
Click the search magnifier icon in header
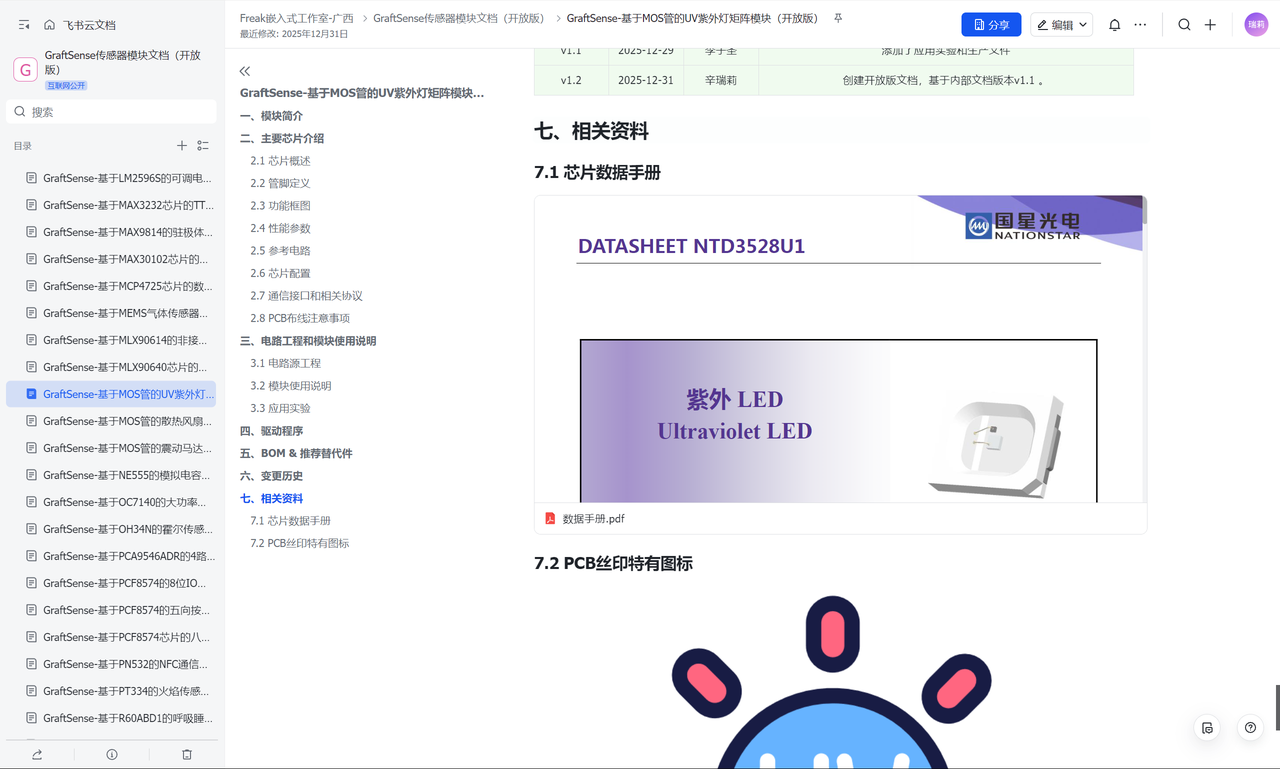1184,25
